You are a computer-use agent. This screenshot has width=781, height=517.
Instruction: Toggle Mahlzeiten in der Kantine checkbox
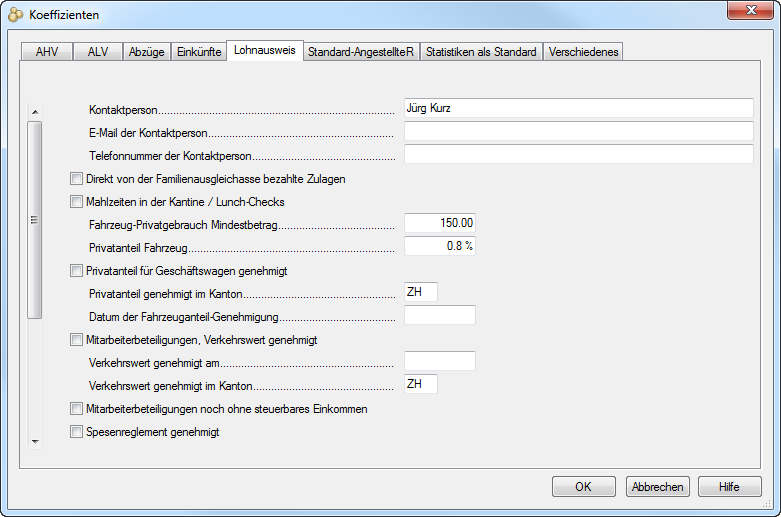click(76, 201)
